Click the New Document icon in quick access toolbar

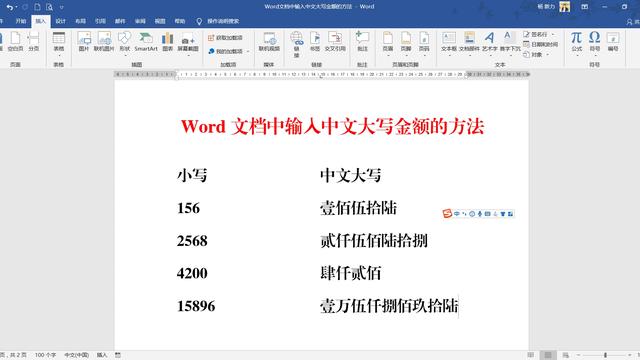pos(37,7)
